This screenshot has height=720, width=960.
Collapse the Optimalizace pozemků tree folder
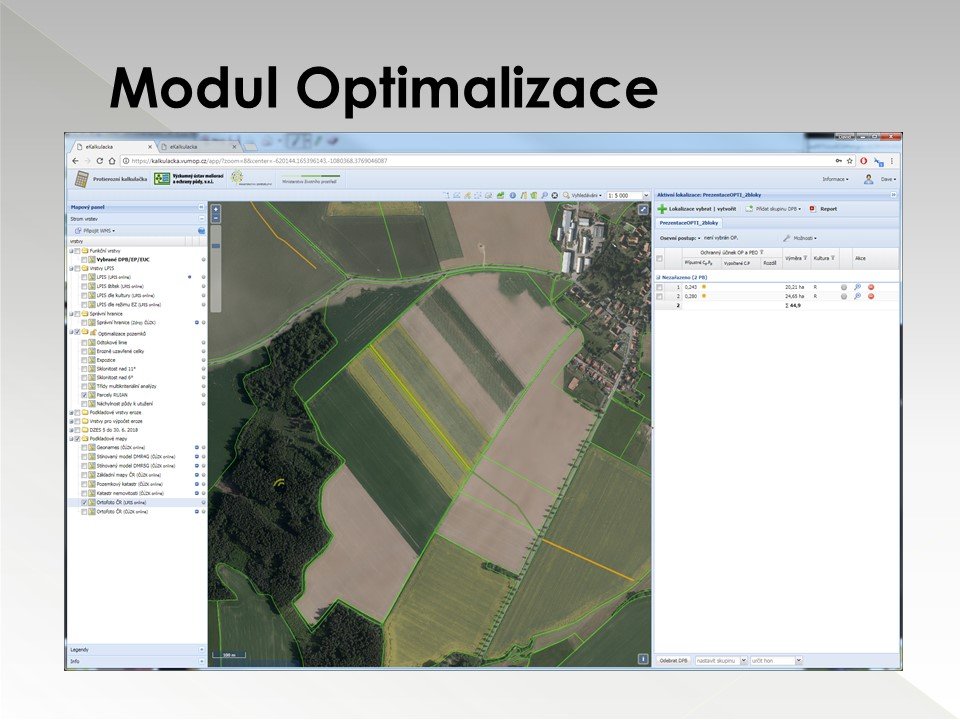[x=70, y=333]
